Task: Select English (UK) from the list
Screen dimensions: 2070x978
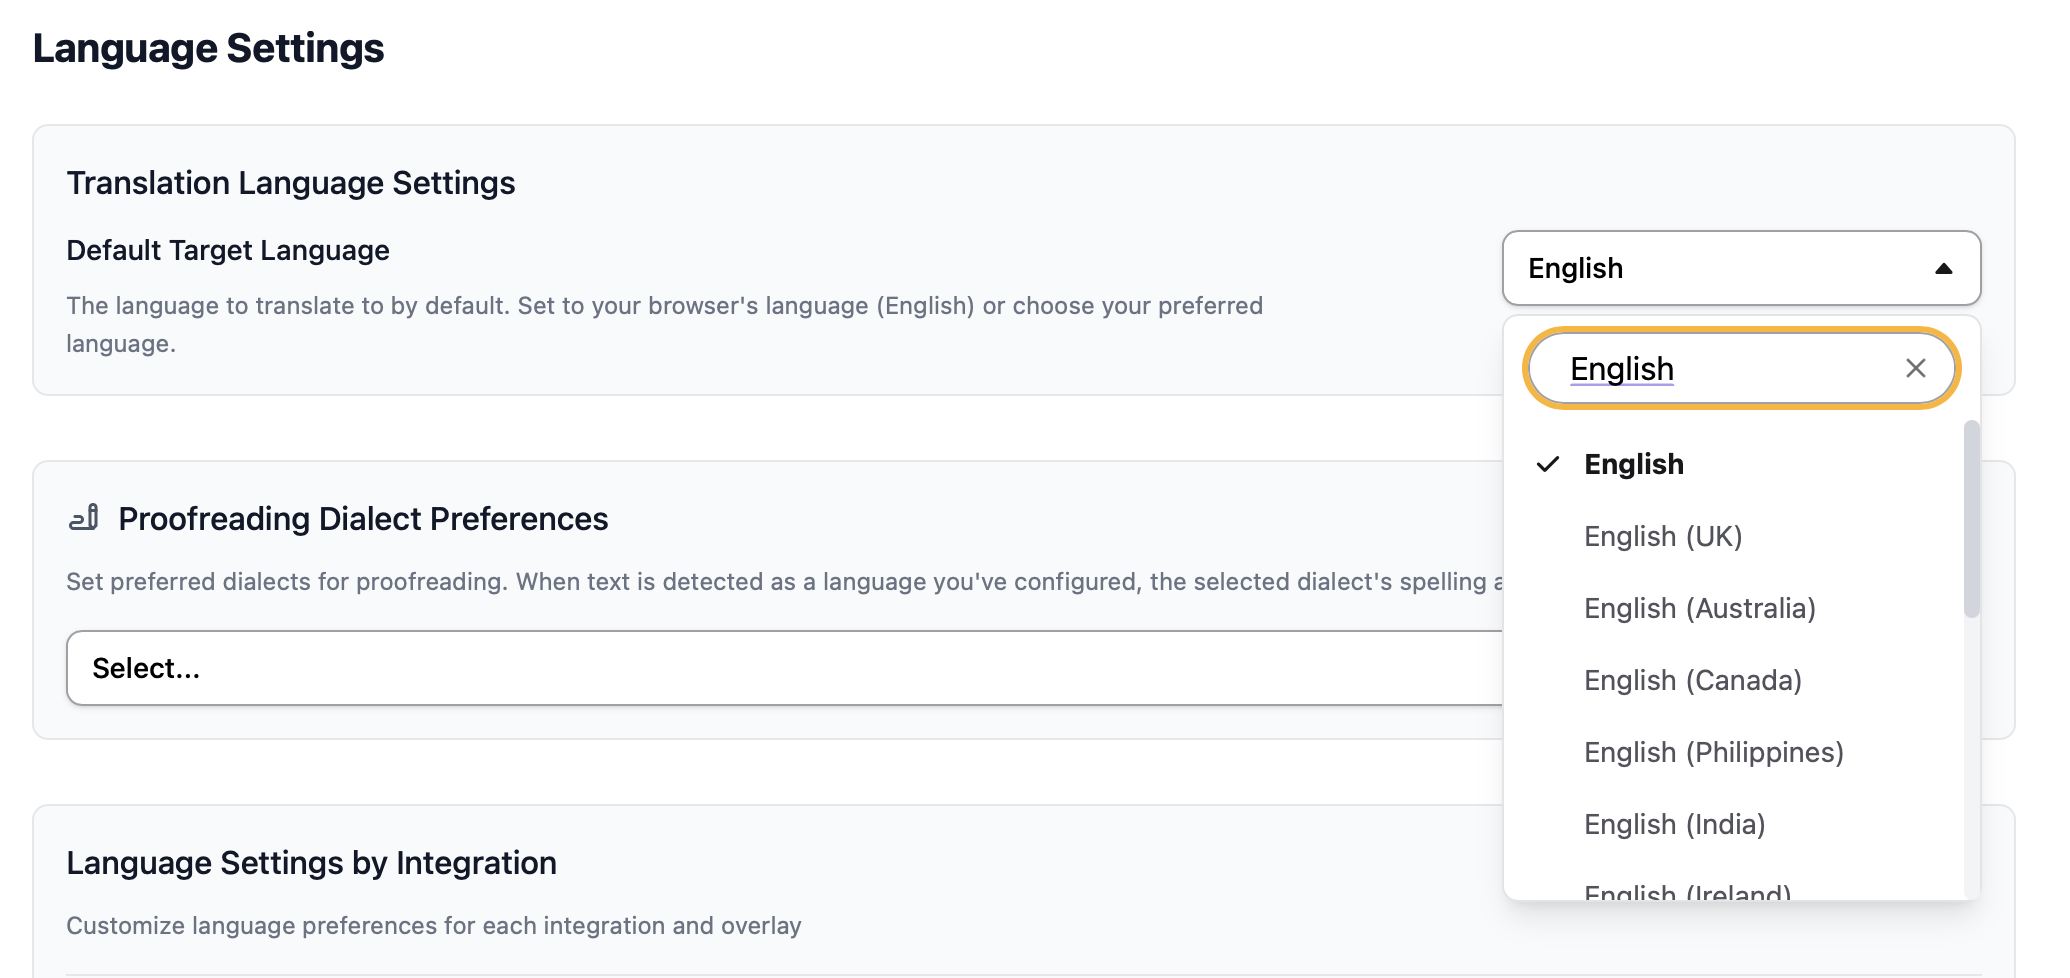Action: 1662,536
